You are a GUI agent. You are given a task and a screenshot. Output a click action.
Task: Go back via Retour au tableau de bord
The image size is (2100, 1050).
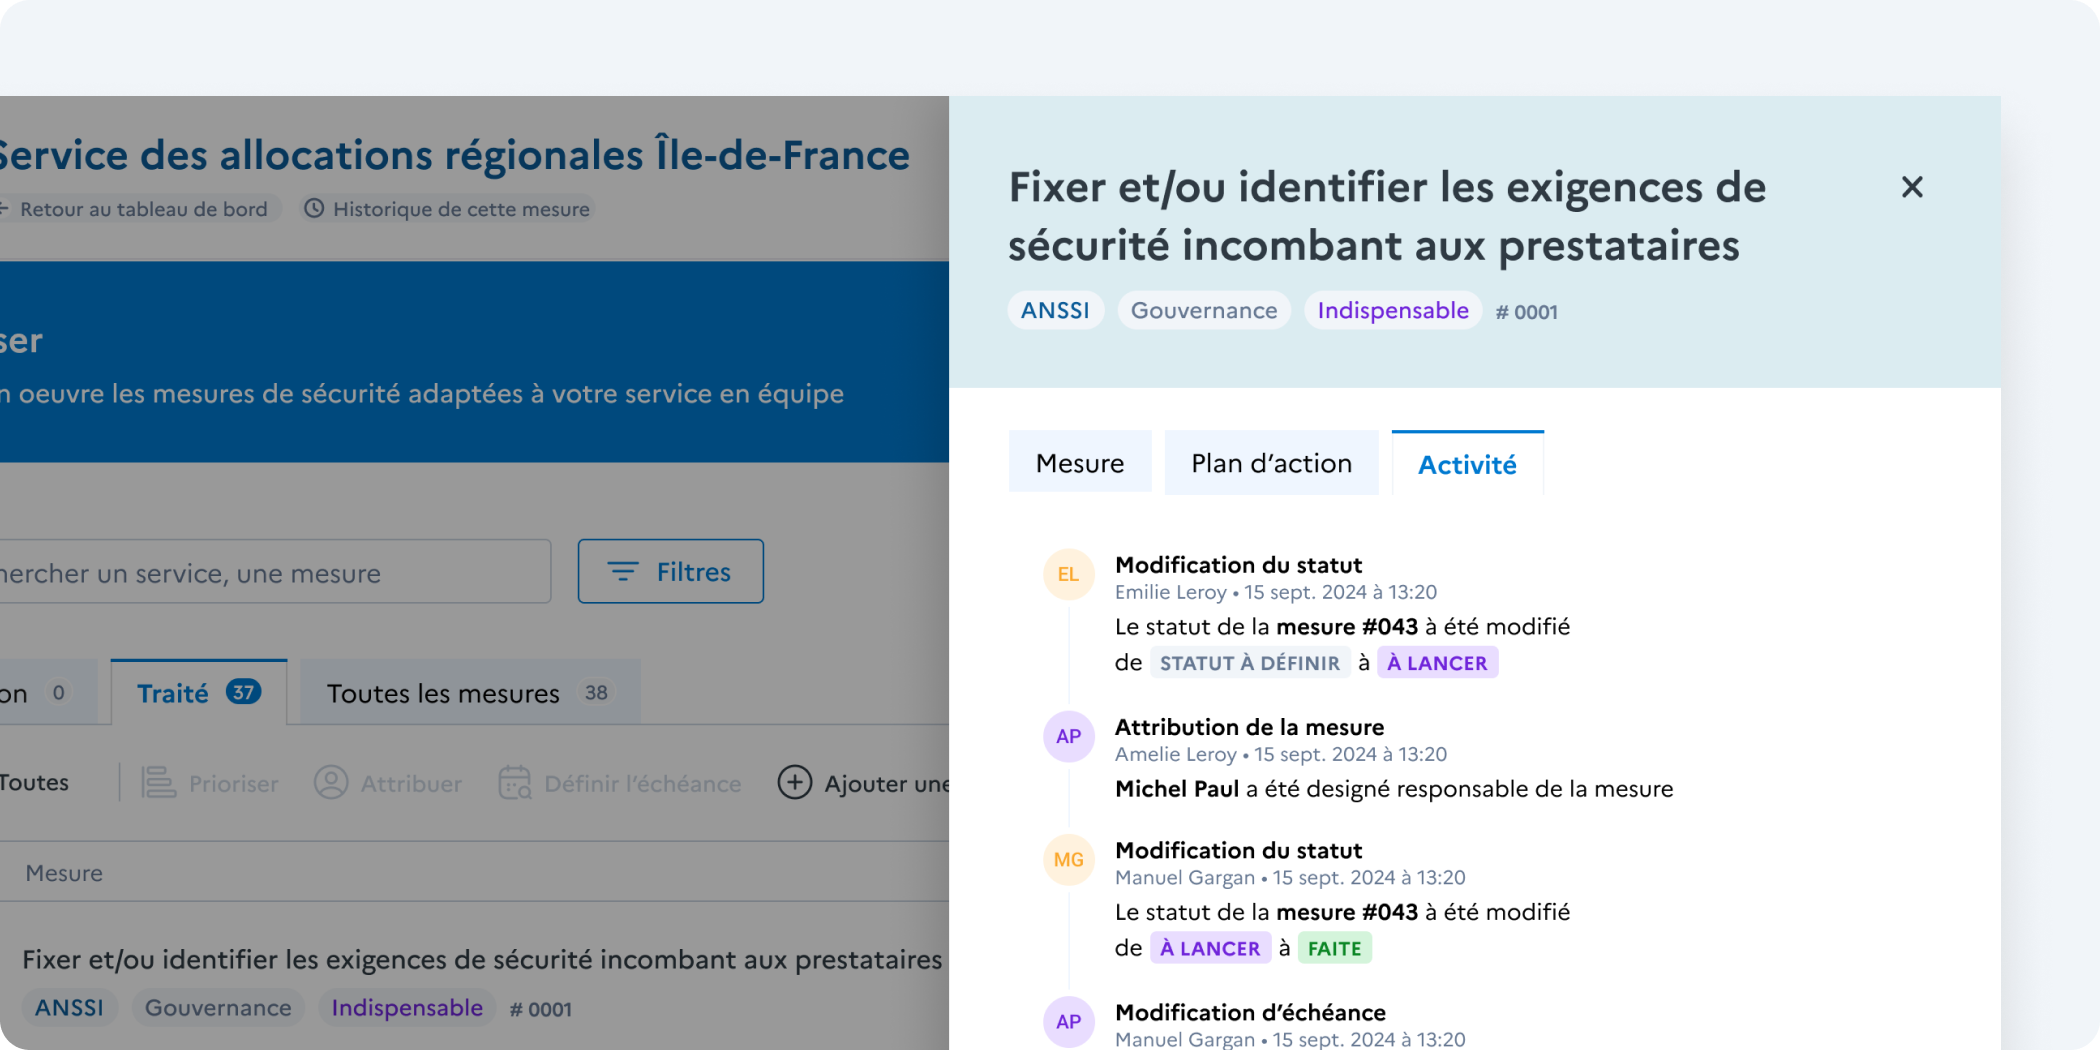pyautogui.click(x=142, y=209)
